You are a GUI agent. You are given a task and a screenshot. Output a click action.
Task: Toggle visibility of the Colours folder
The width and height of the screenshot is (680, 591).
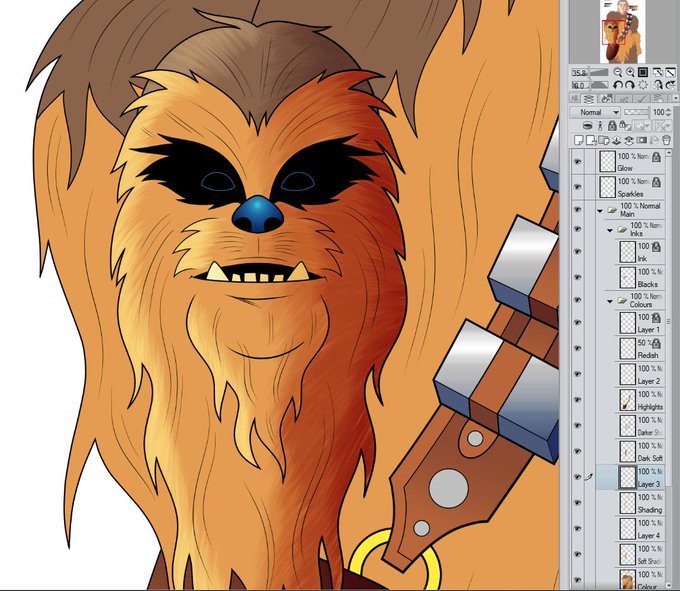(x=577, y=300)
